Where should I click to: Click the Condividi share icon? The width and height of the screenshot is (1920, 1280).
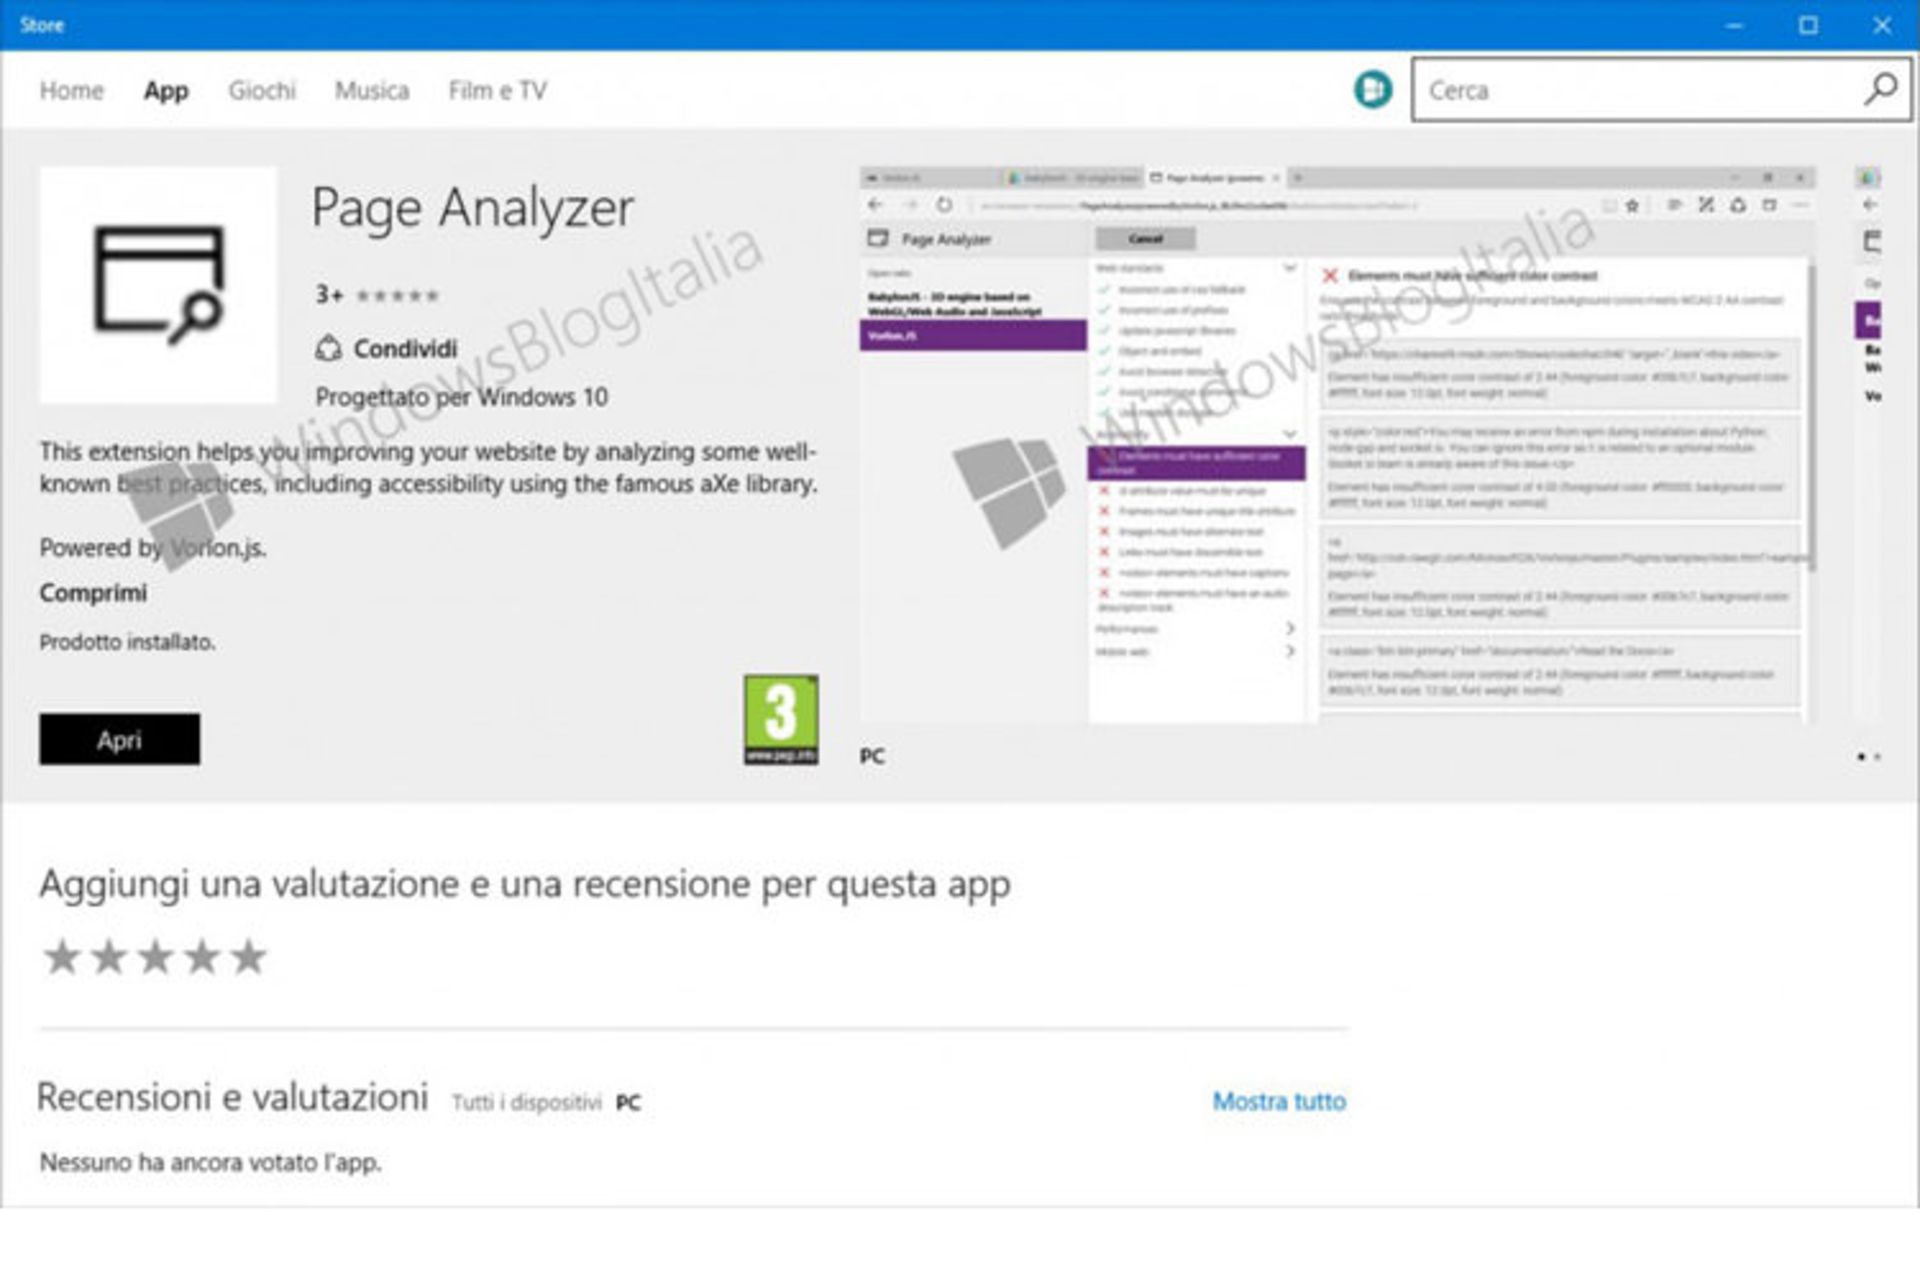(328, 349)
